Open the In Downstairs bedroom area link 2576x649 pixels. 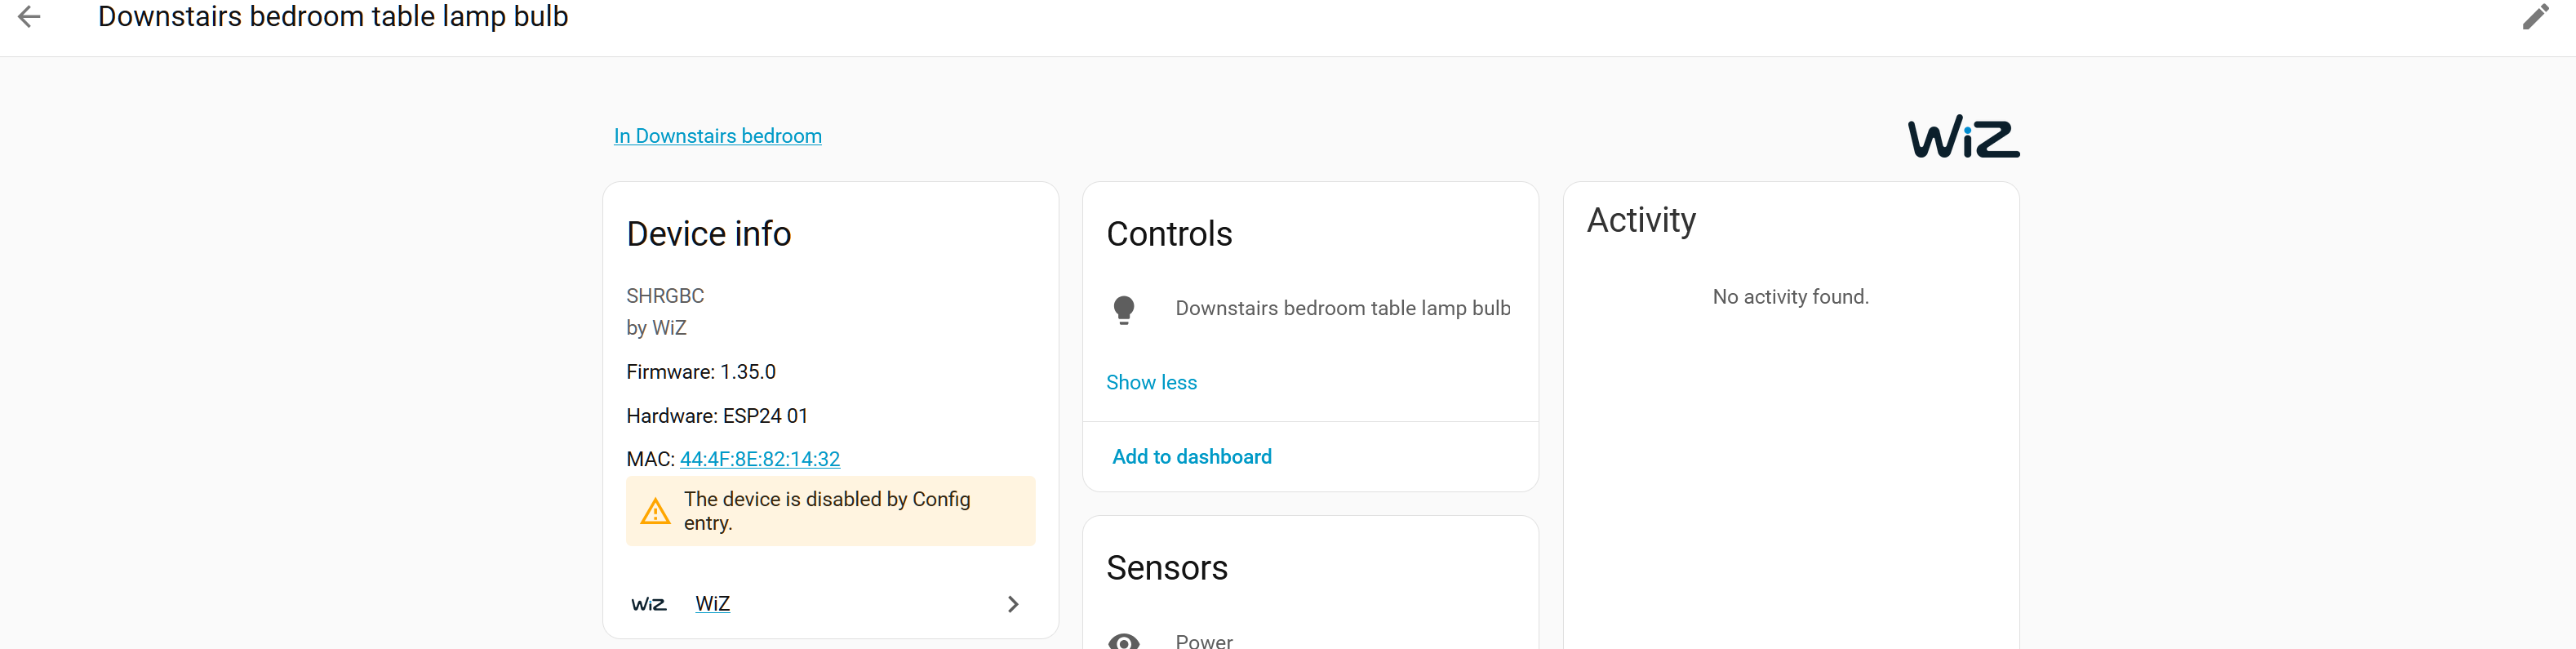(x=717, y=136)
